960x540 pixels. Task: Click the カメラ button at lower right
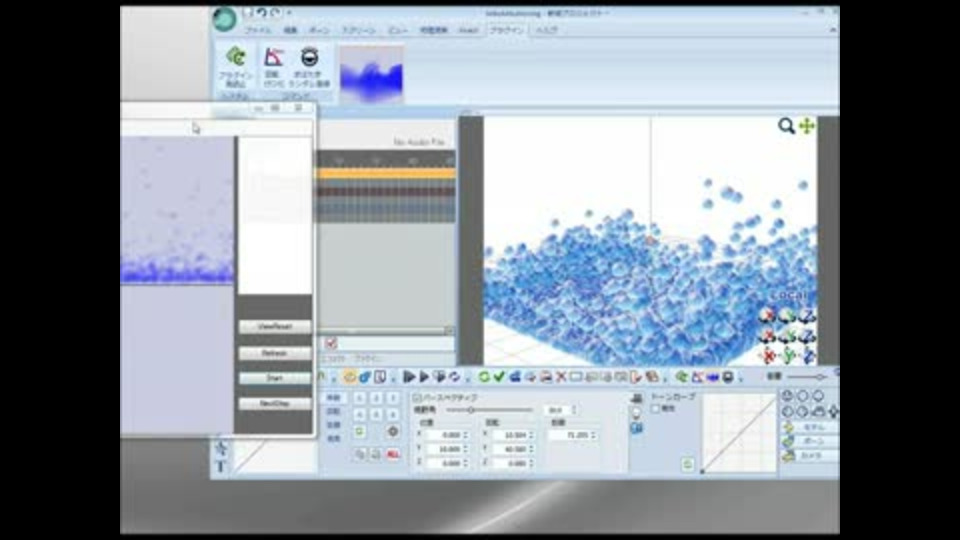[809, 456]
